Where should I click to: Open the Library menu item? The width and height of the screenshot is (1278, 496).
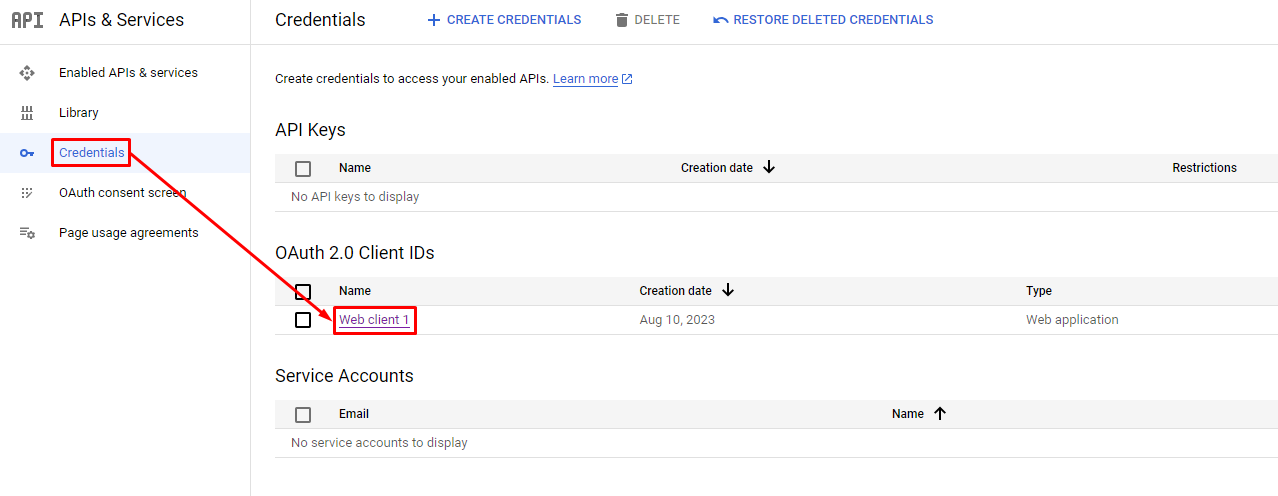coord(79,113)
